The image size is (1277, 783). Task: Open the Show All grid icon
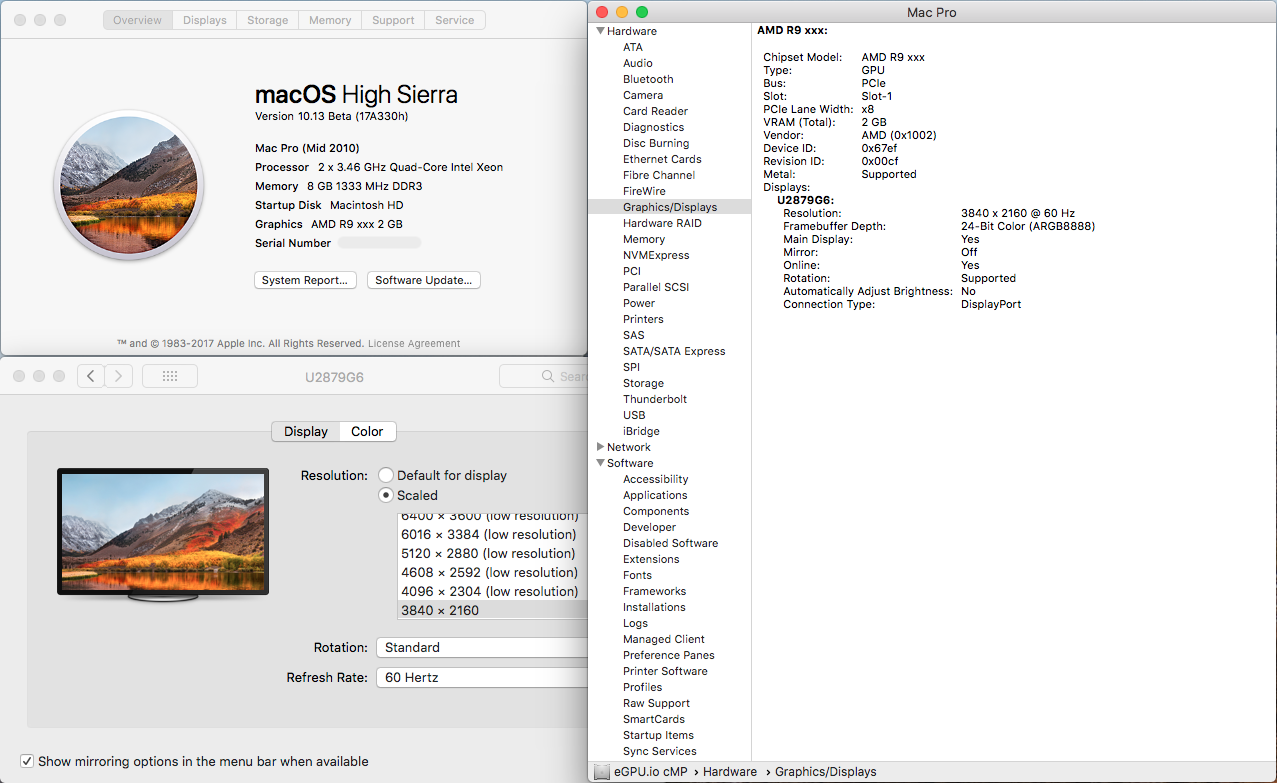[170, 376]
